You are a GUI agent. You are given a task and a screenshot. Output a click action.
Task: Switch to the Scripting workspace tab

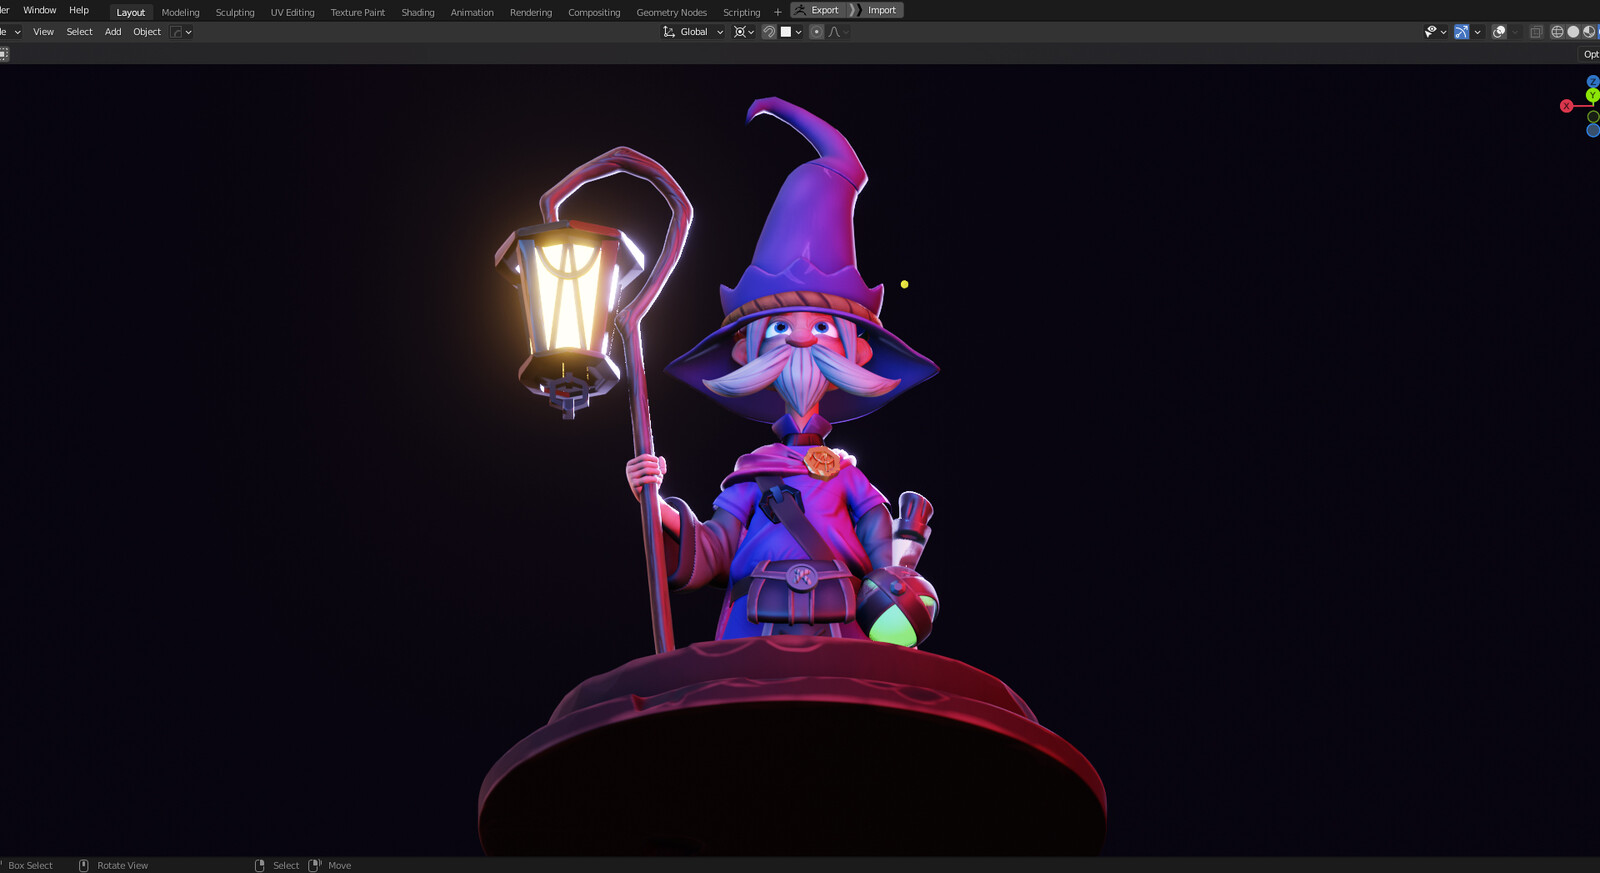tap(742, 12)
